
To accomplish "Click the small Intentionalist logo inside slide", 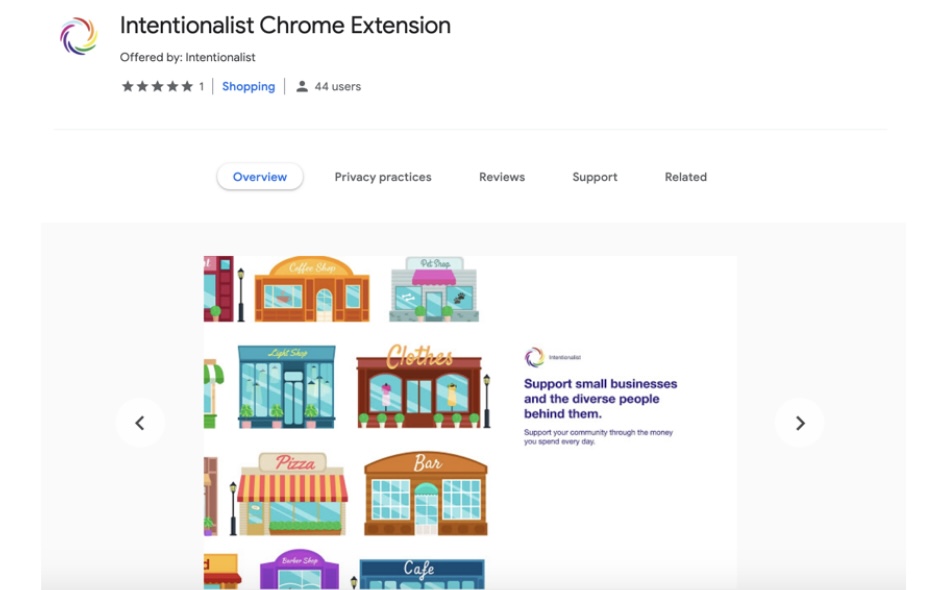I will (x=535, y=357).
